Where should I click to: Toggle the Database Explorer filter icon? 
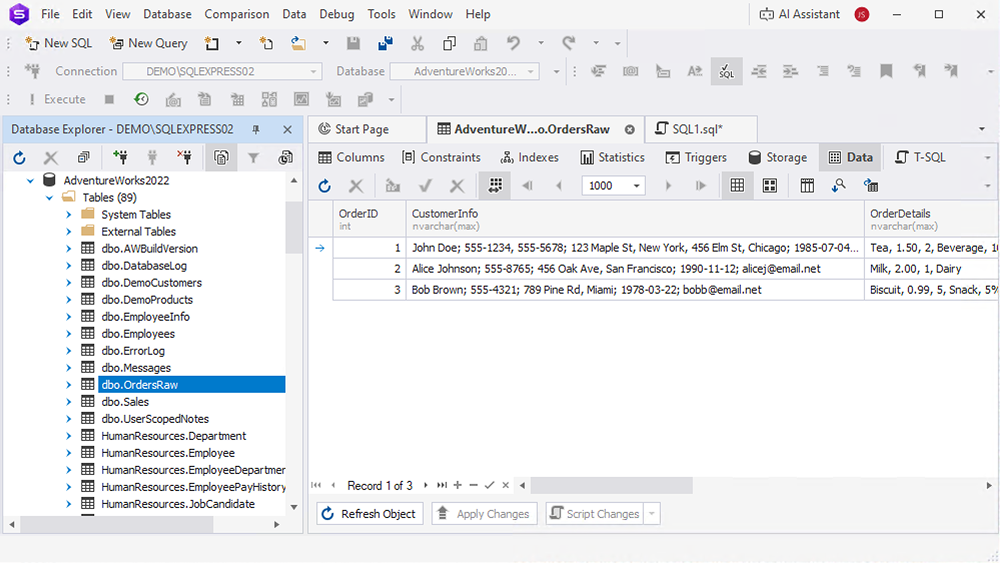253,158
